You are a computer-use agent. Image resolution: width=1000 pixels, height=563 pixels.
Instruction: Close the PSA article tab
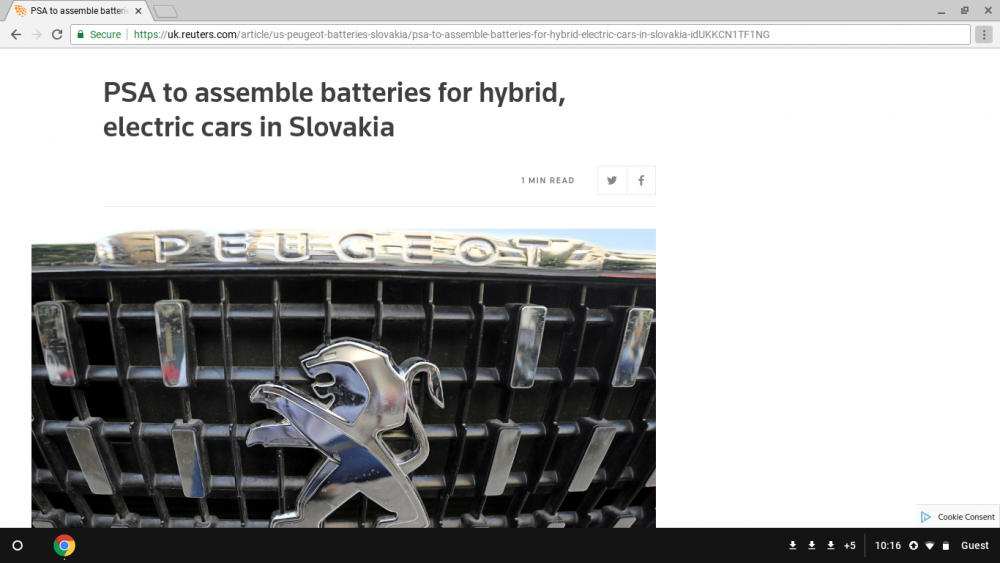point(138,11)
